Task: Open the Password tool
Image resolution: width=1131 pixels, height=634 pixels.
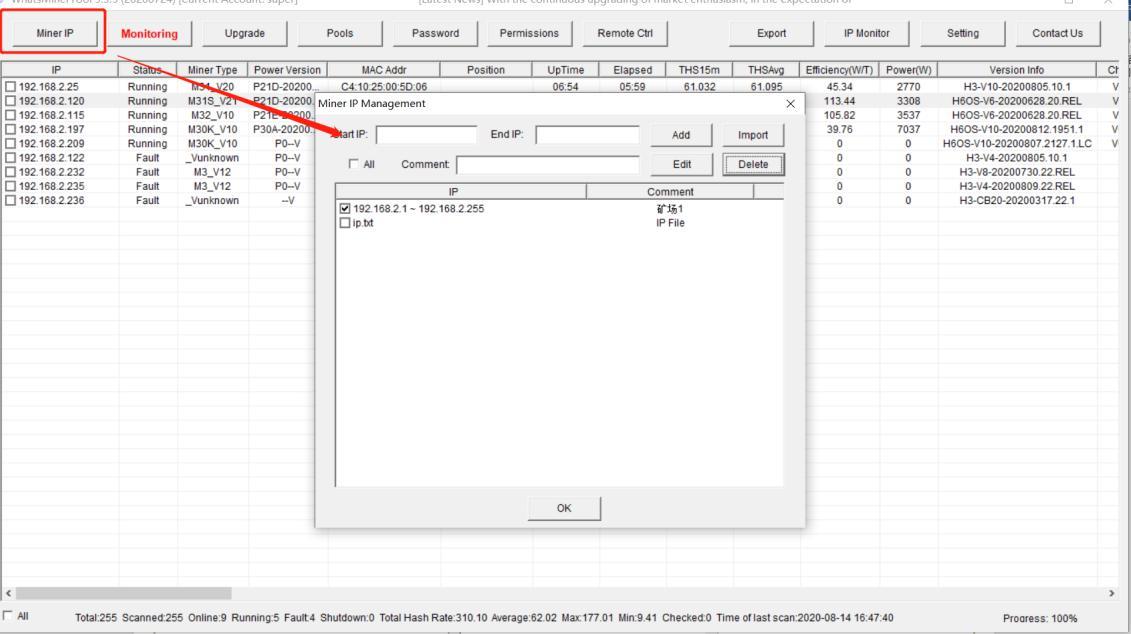Action: (433, 32)
